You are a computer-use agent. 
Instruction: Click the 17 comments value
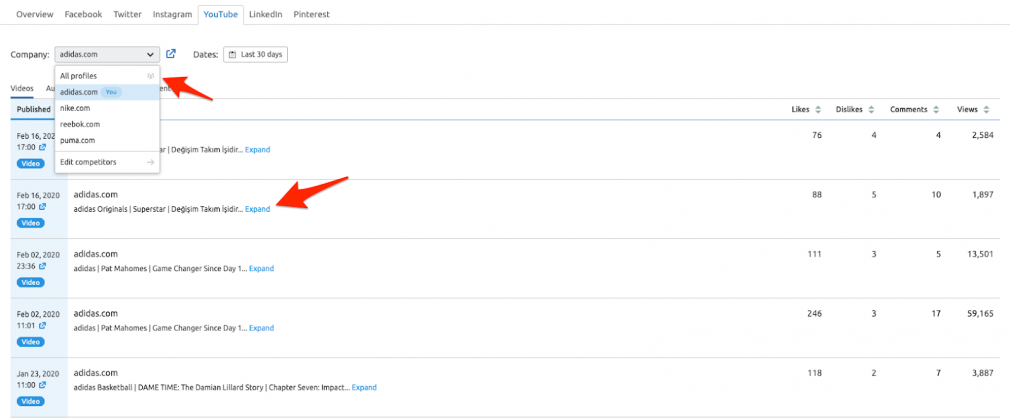coord(937,314)
